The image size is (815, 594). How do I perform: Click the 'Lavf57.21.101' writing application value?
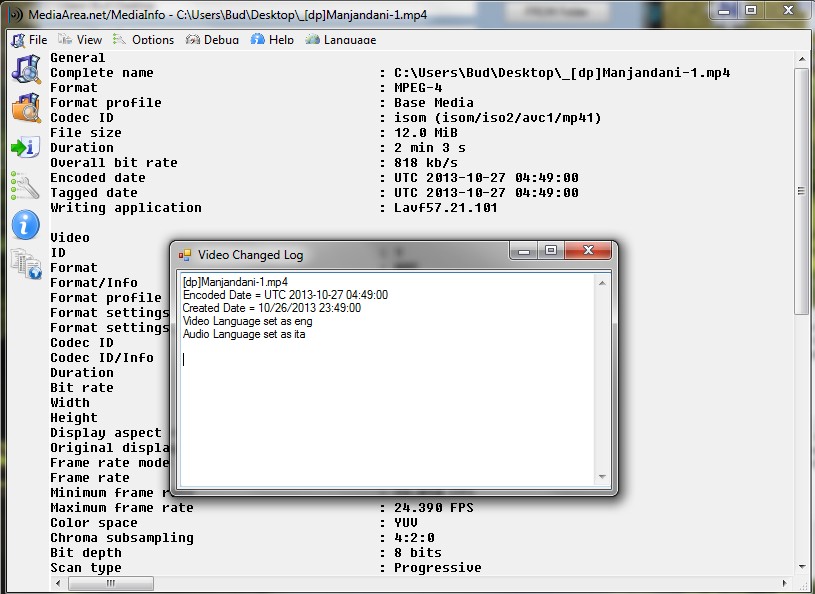[x=445, y=208]
